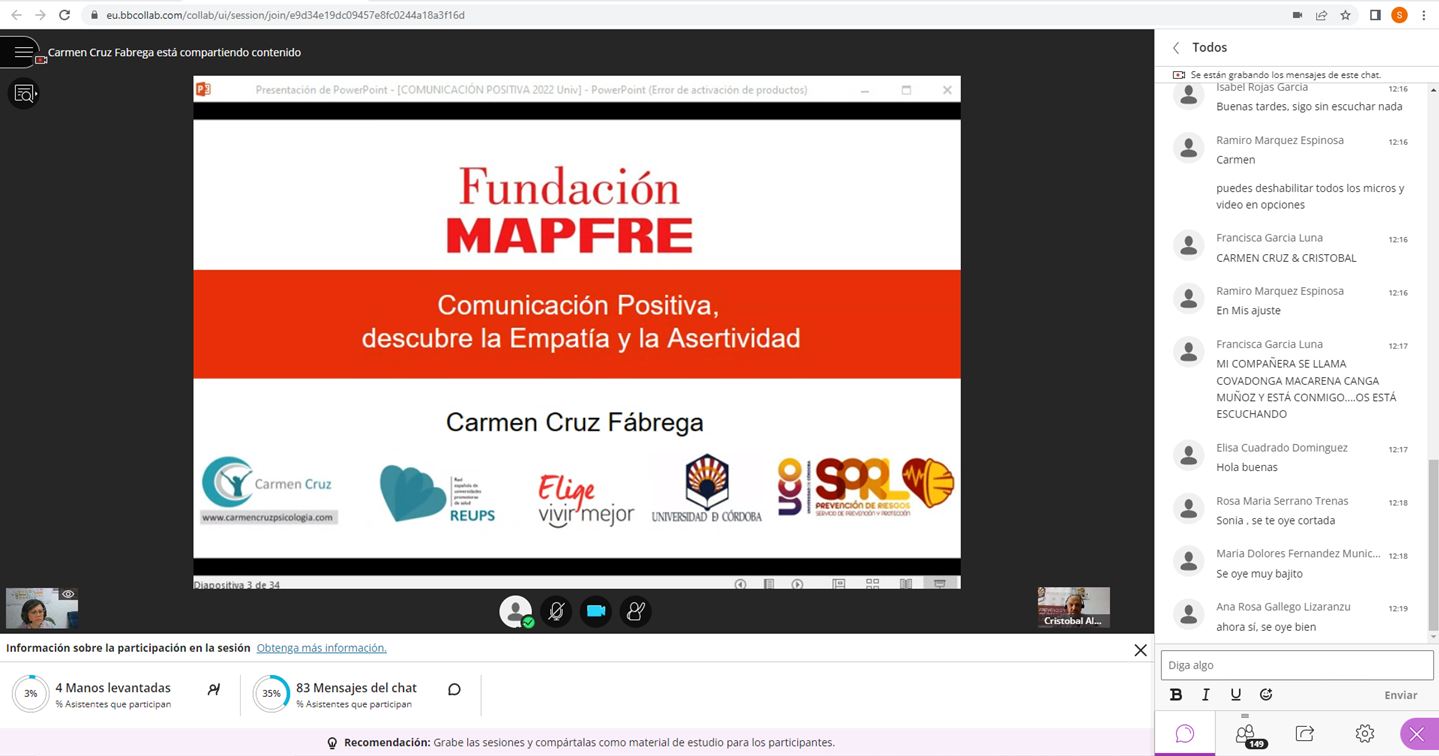This screenshot has width=1439, height=756.
Task: Switch to the Attendees tab with 149 badge
Action: click(x=1246, y=734)
